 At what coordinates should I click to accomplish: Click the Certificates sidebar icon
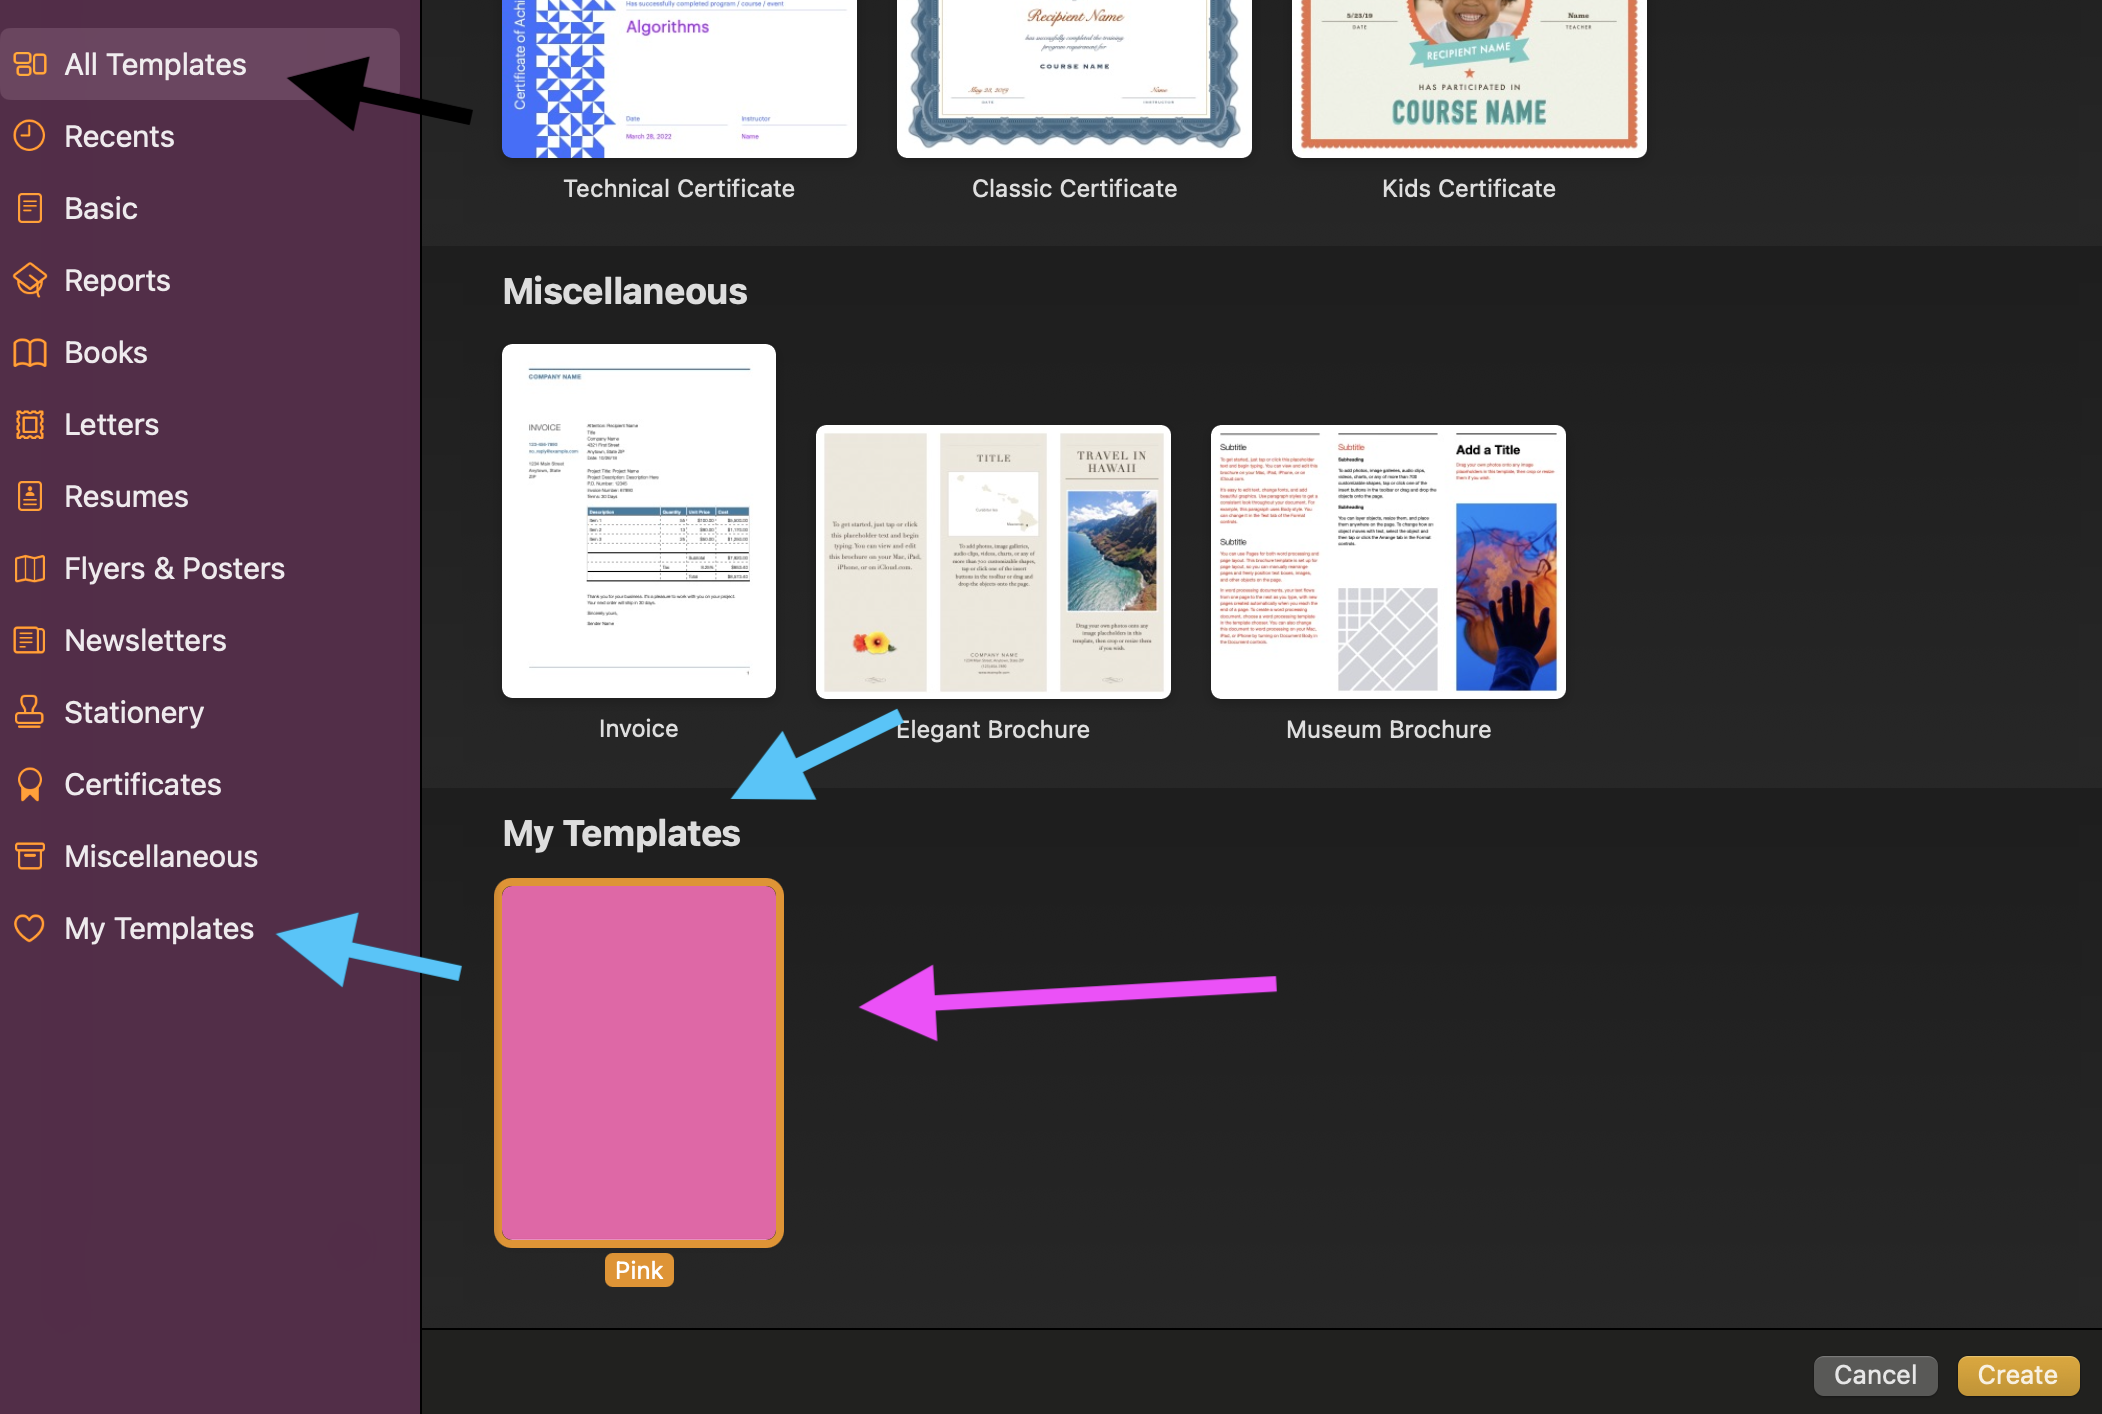28,783
